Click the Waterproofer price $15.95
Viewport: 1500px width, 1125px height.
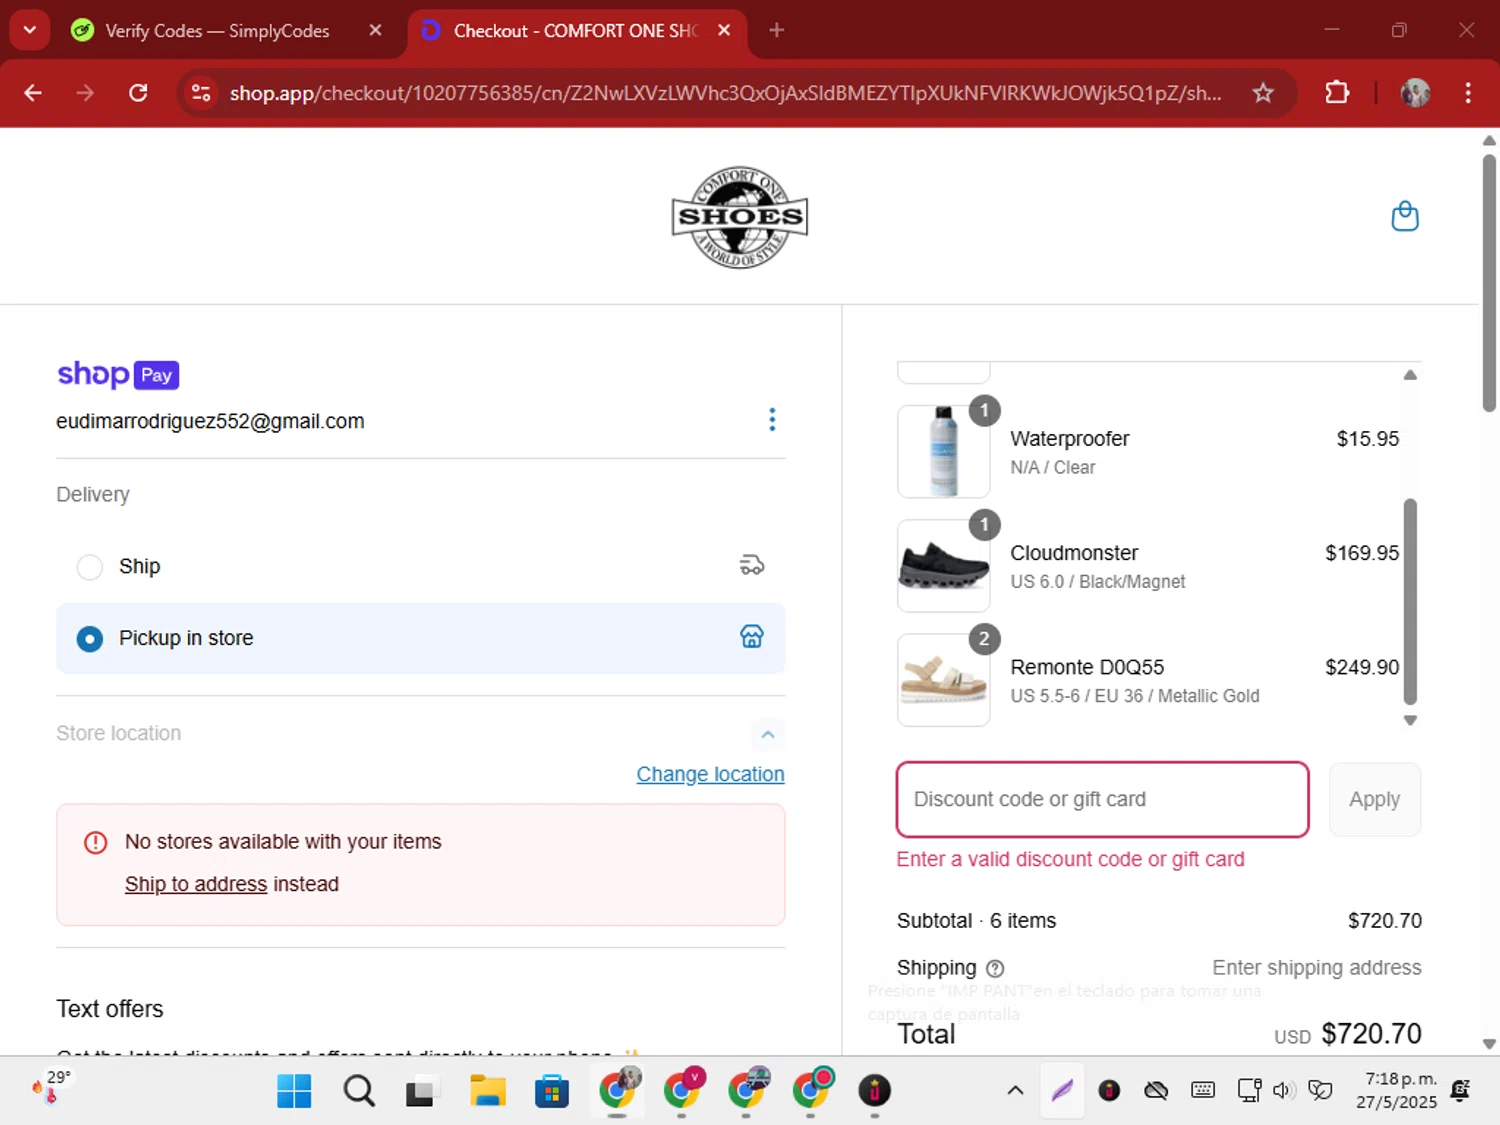coord(1368,439)
